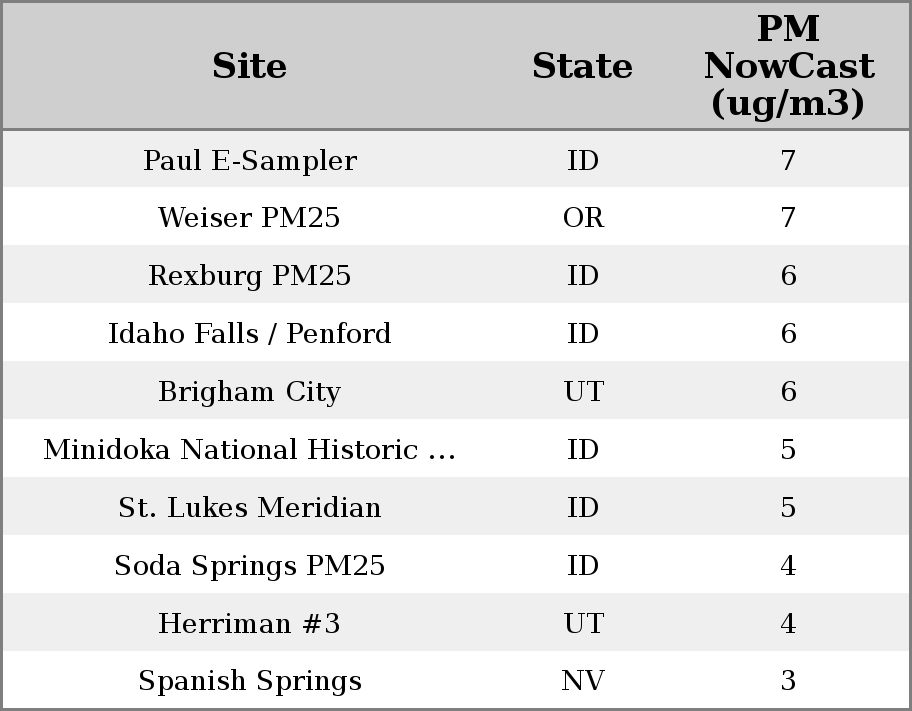Click the PM value 3 for Spanish Springs
The image size is (912, 711).
pyautogui.click(x=788, y=681)
